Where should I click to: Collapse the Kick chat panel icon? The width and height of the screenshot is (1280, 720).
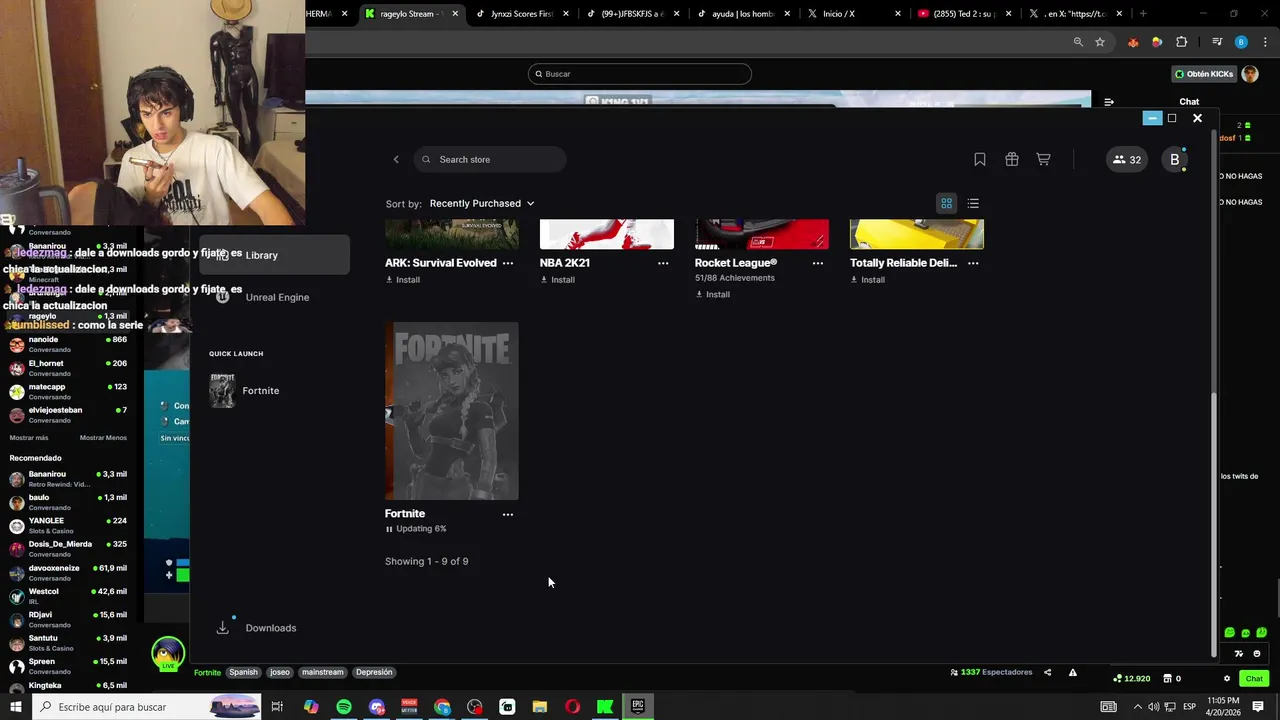1109,102
